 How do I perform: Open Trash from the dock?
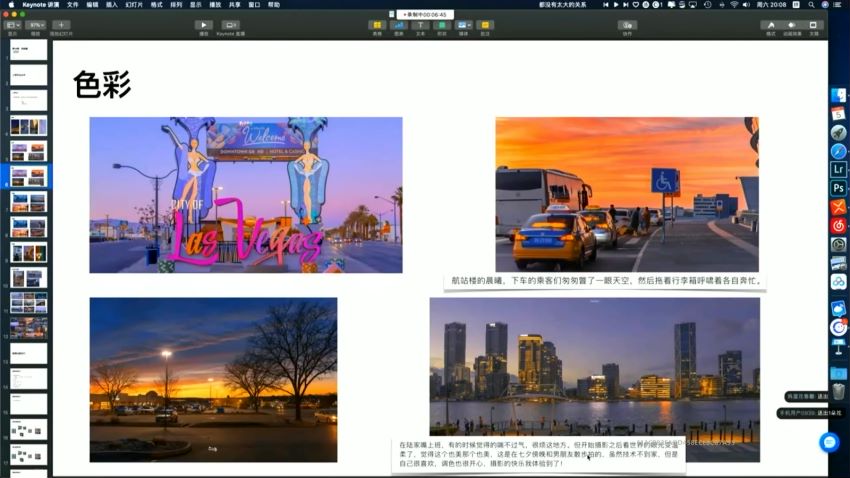click(x=838, y=391)
